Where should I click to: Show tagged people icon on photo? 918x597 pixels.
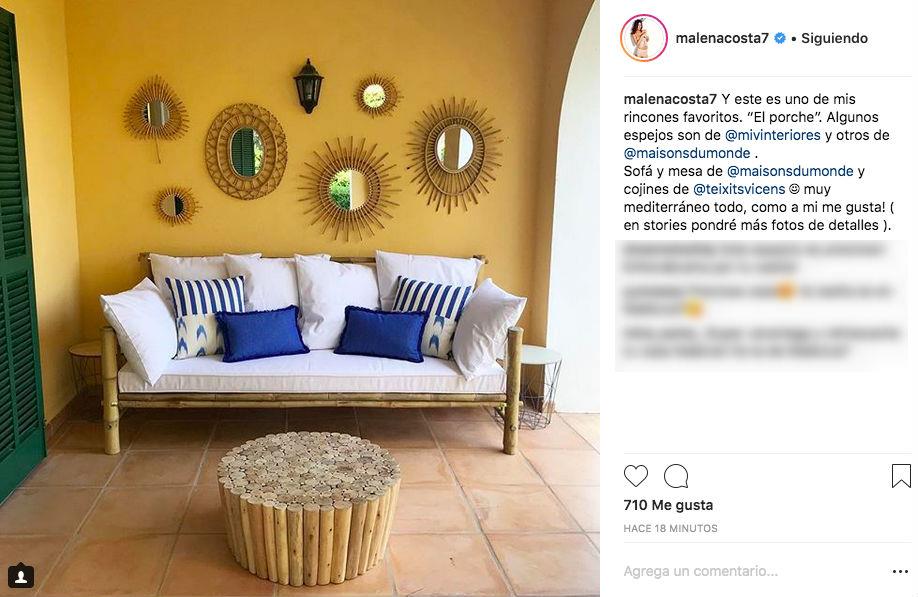pos(21,576)
